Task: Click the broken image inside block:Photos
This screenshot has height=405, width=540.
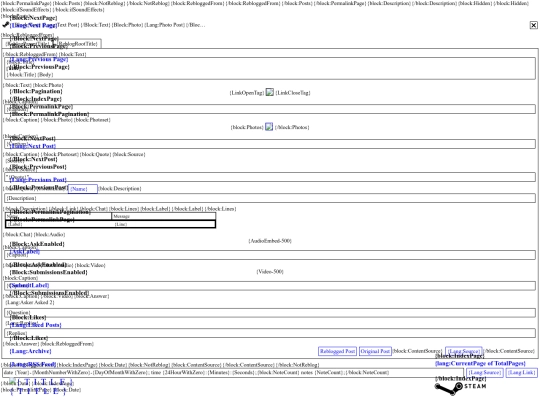Action: (x=269, y=127)
